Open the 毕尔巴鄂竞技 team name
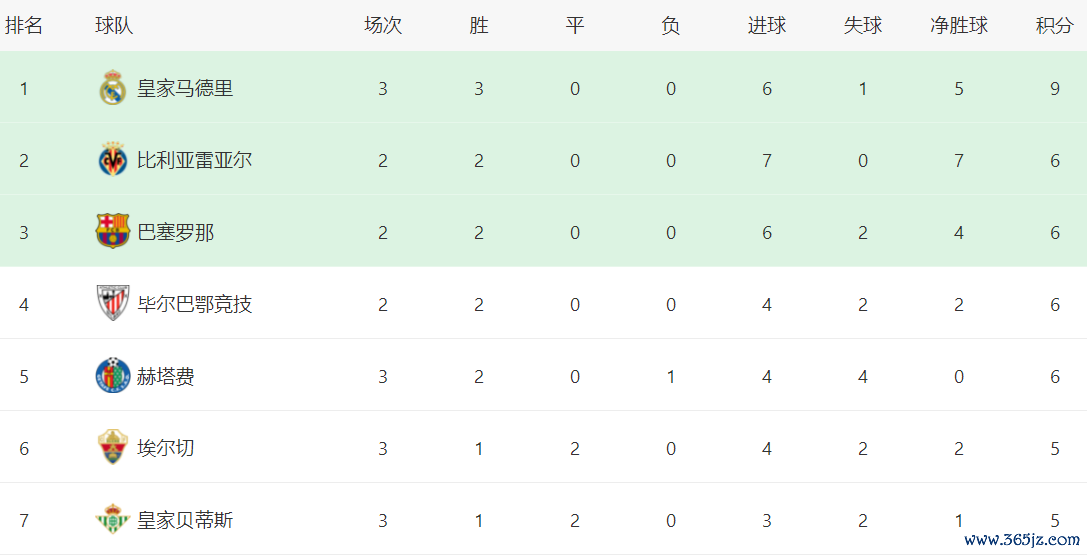1087x555 pixels. (194, 304)
